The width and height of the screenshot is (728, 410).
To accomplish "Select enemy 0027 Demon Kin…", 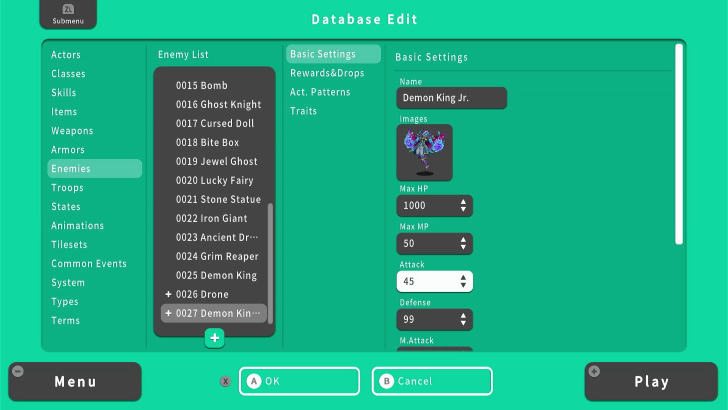I will tap(214, 313).
